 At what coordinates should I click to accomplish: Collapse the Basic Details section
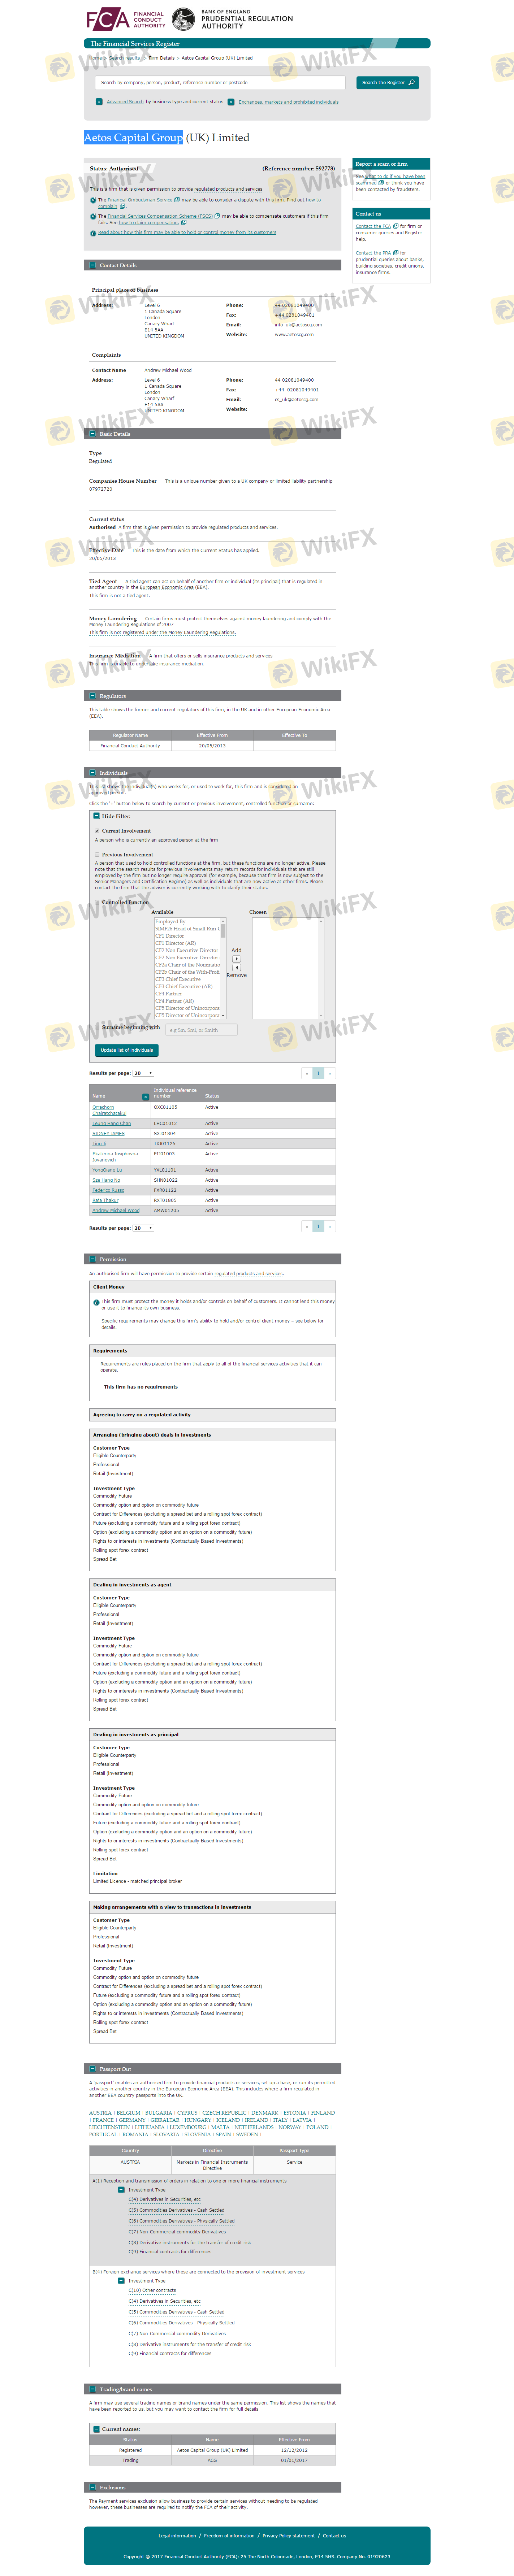coord(92,434)
